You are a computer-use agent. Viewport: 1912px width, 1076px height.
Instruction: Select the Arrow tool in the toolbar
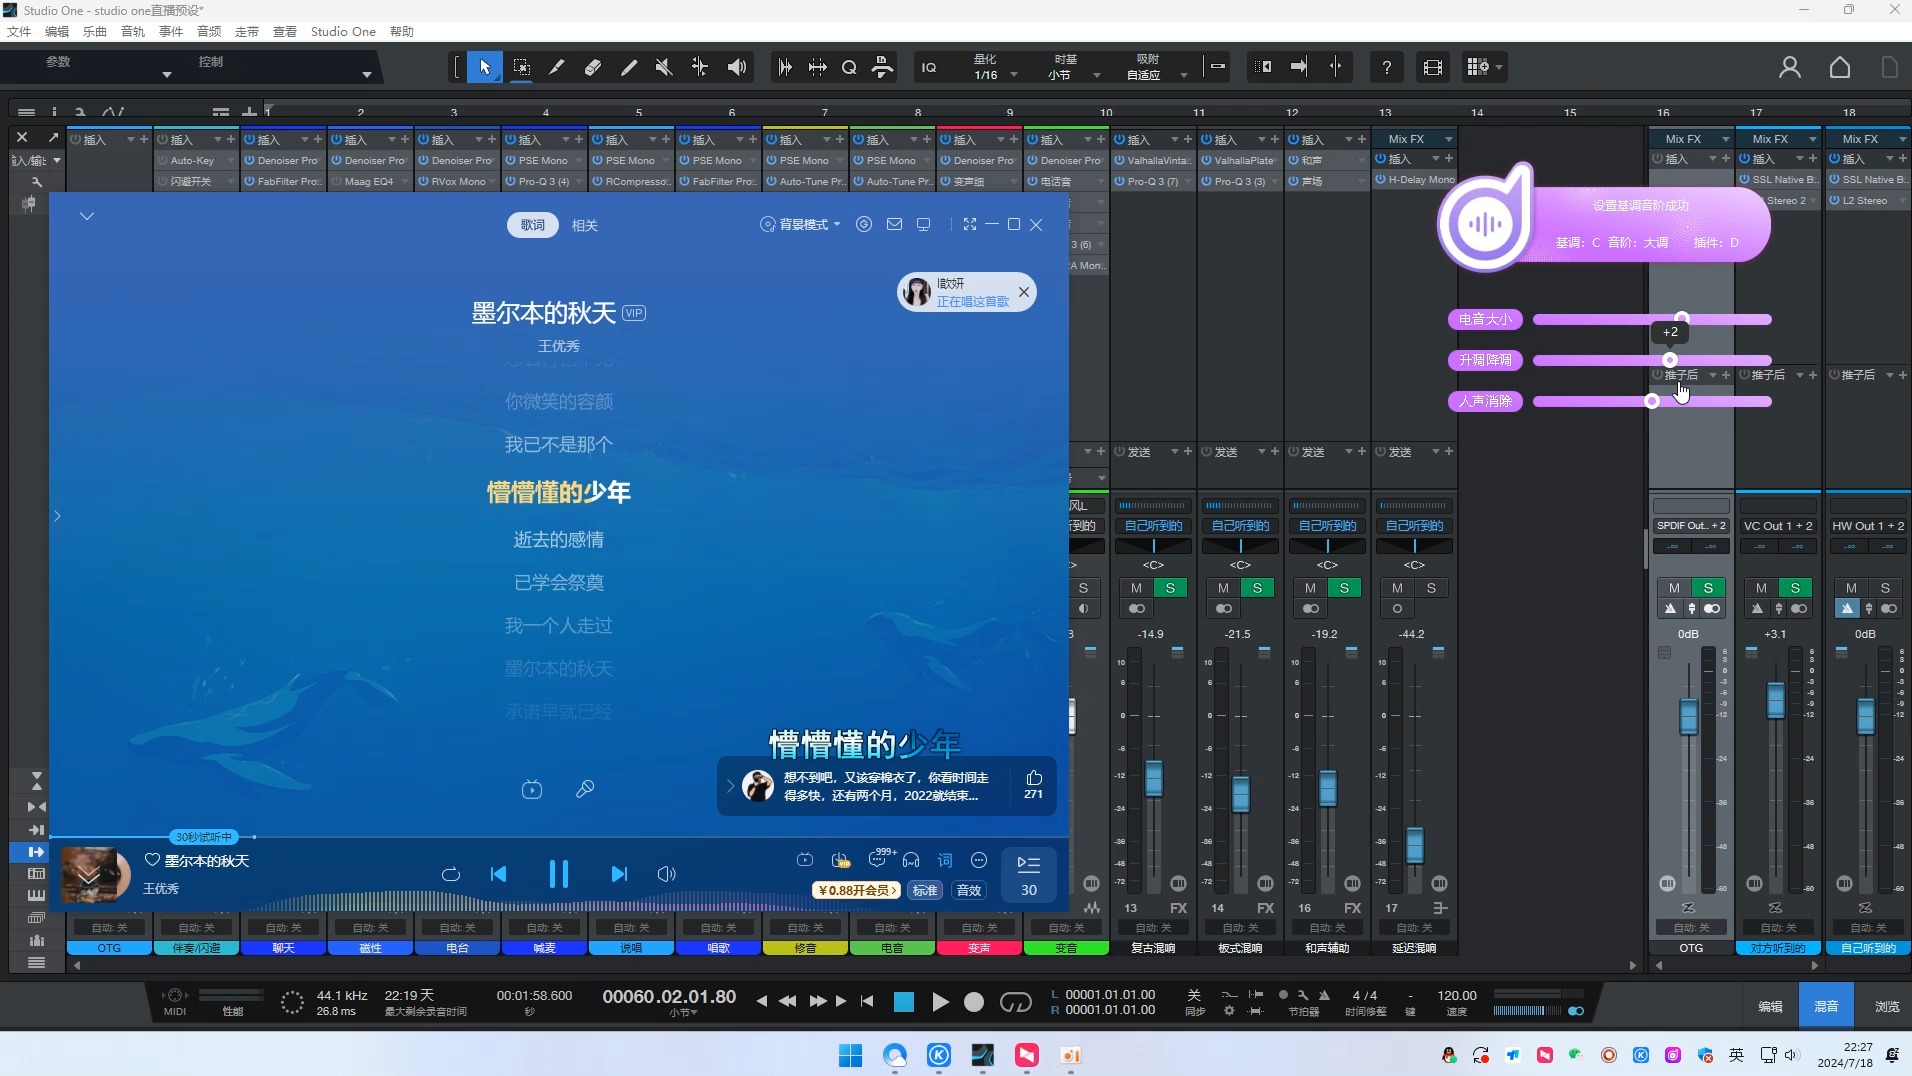click(x=485, y=67)
